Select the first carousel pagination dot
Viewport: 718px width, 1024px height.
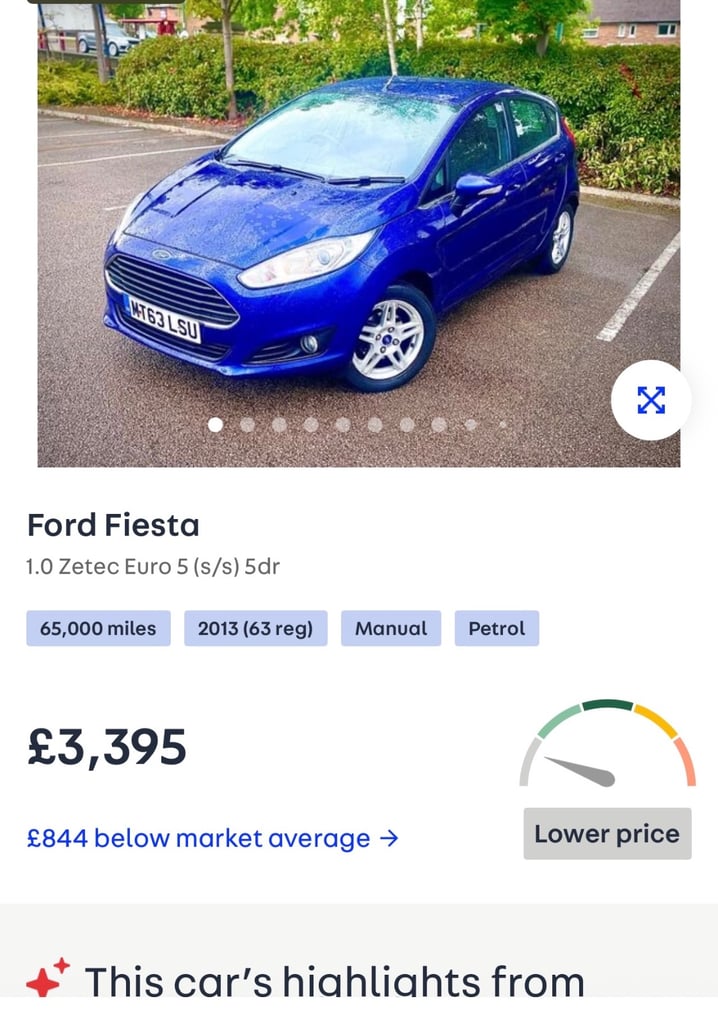[x=215, y=425]
